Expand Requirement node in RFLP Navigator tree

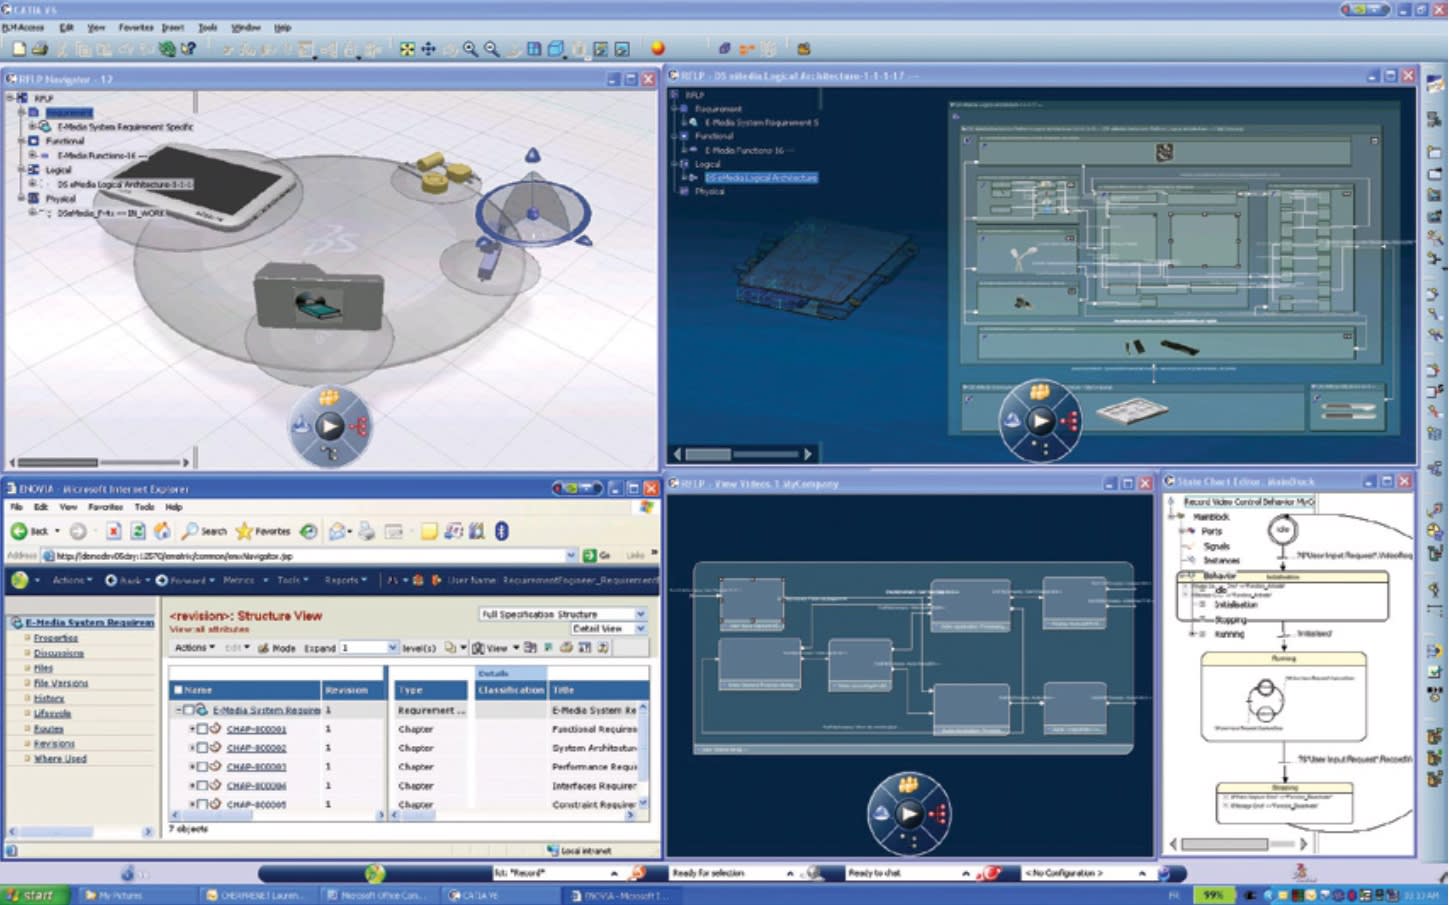(22, 112)
